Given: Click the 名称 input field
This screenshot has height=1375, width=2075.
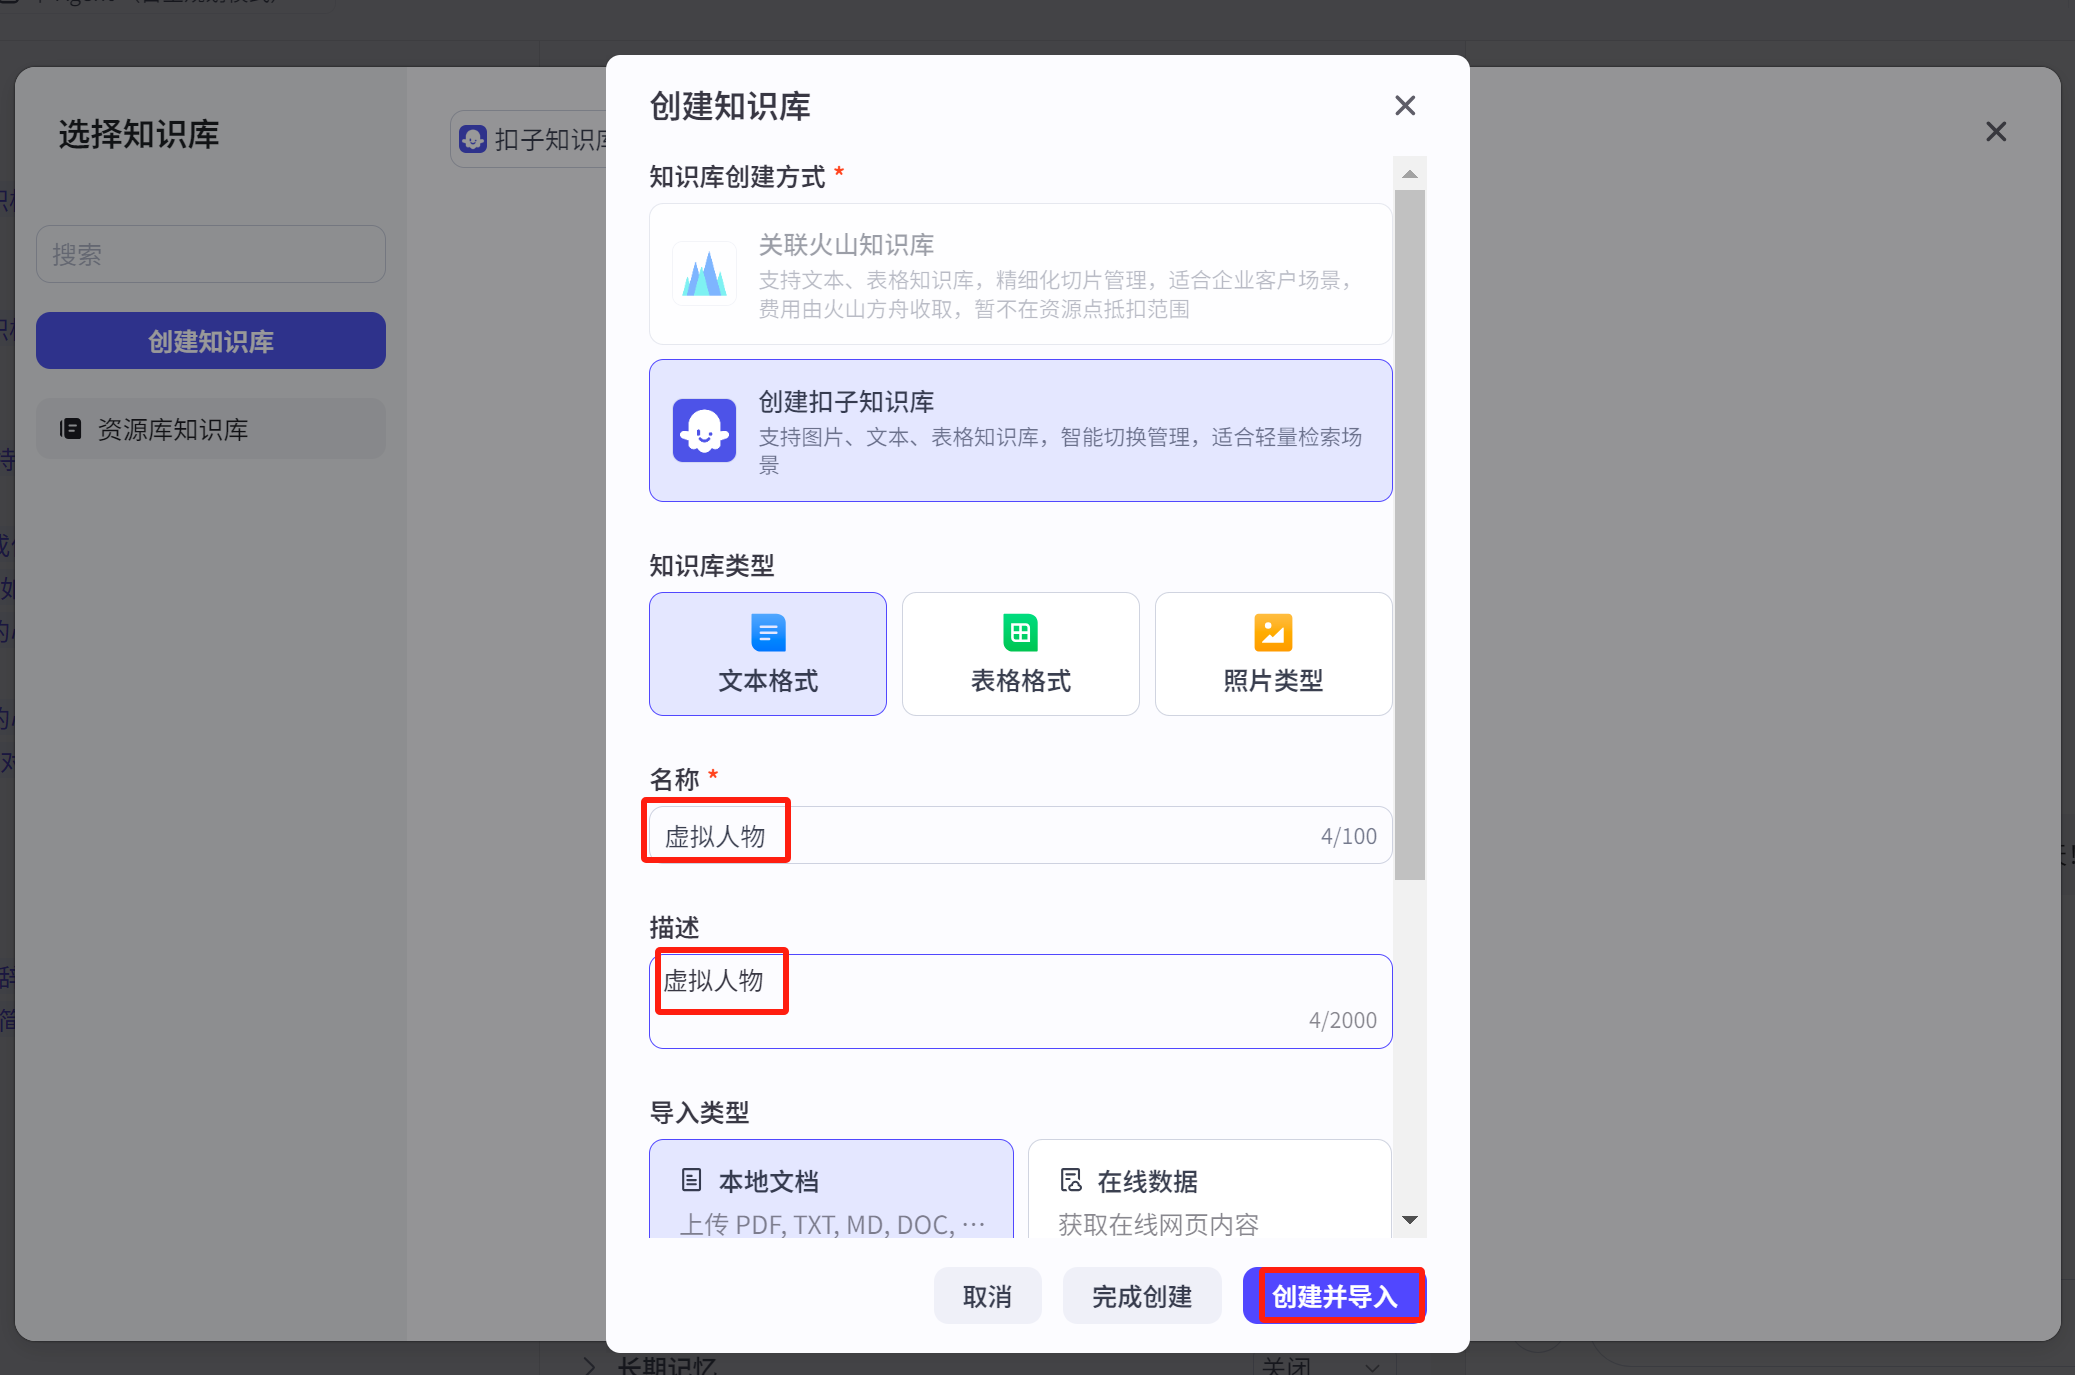Looking at the screenshot, I should point(1020,835).
